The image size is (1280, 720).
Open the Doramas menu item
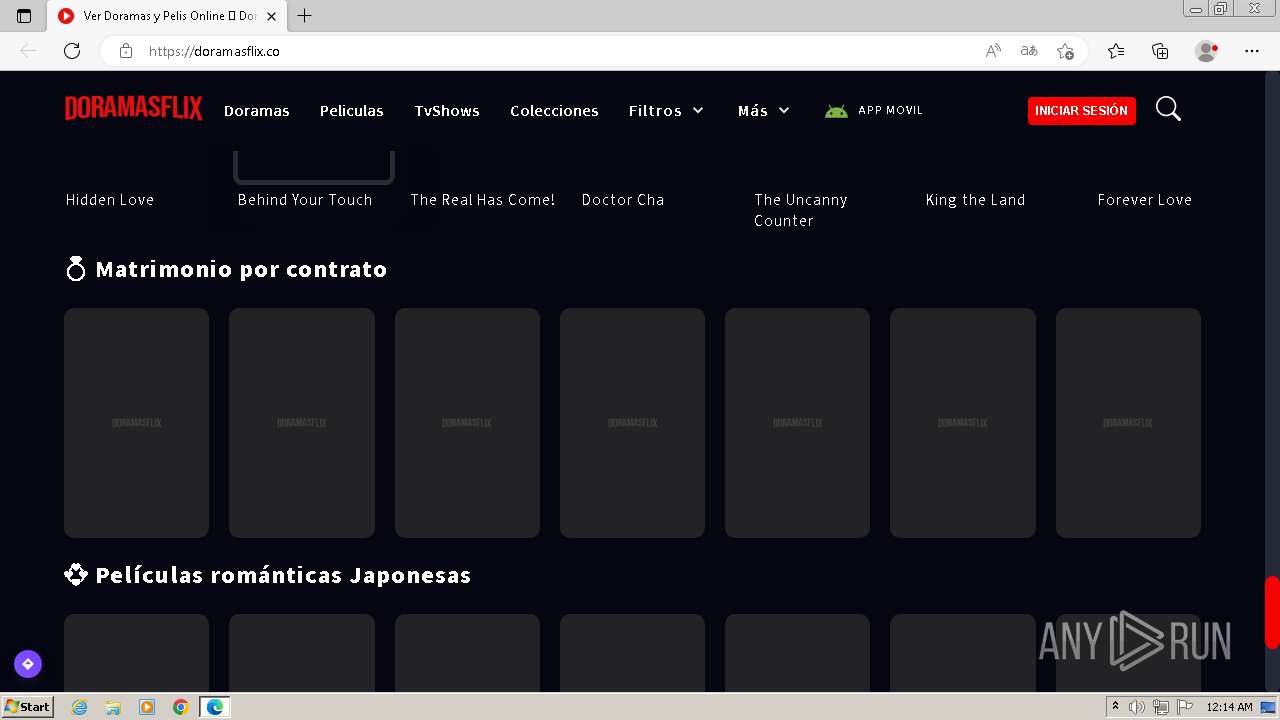click(257, 111)
